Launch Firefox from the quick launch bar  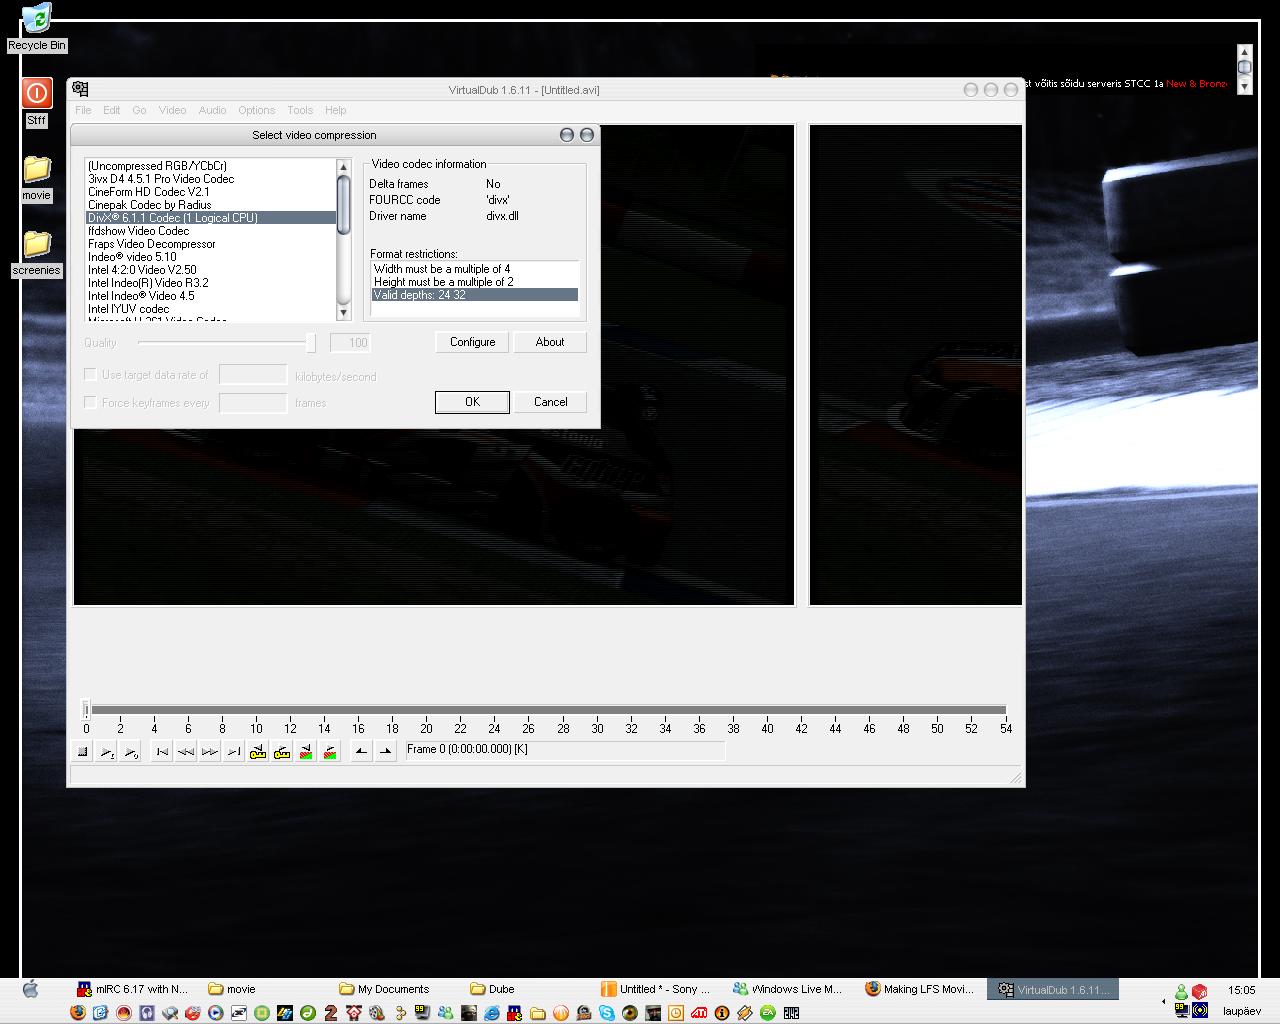point(78,1013)
